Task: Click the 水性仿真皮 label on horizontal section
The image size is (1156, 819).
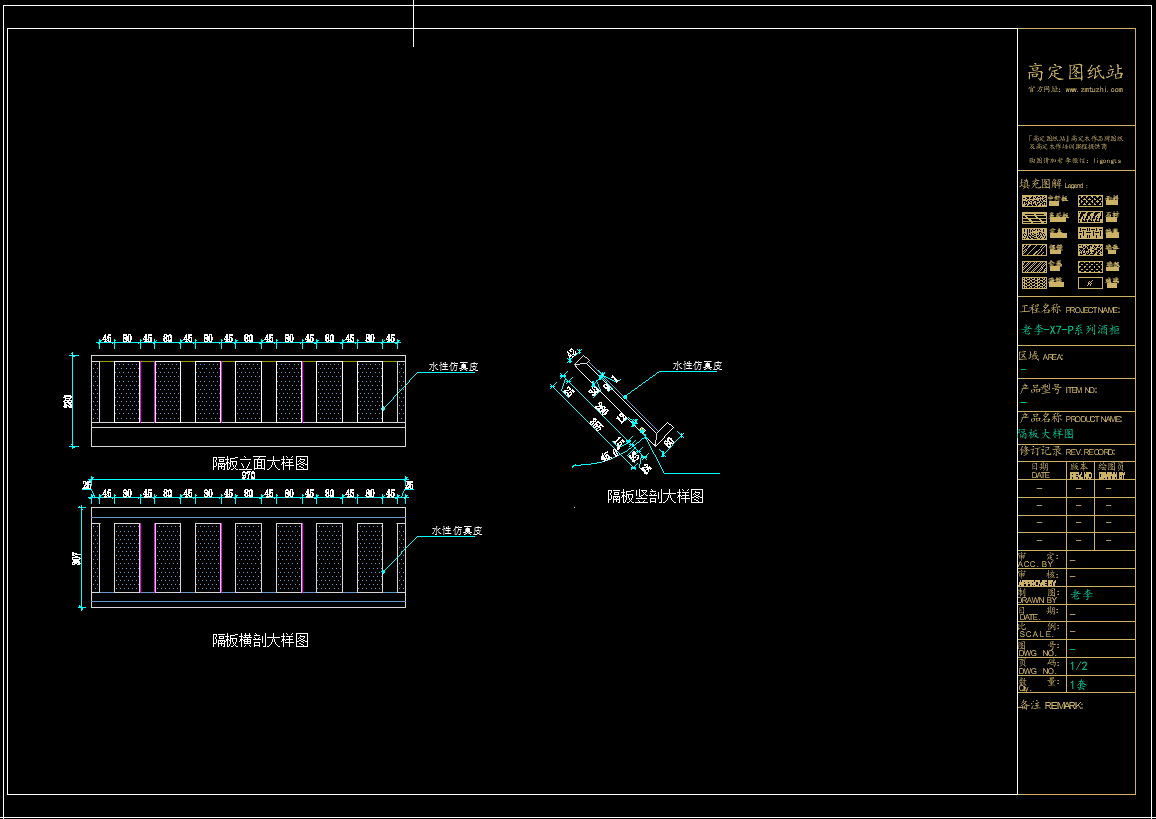Action: (457, 531)
